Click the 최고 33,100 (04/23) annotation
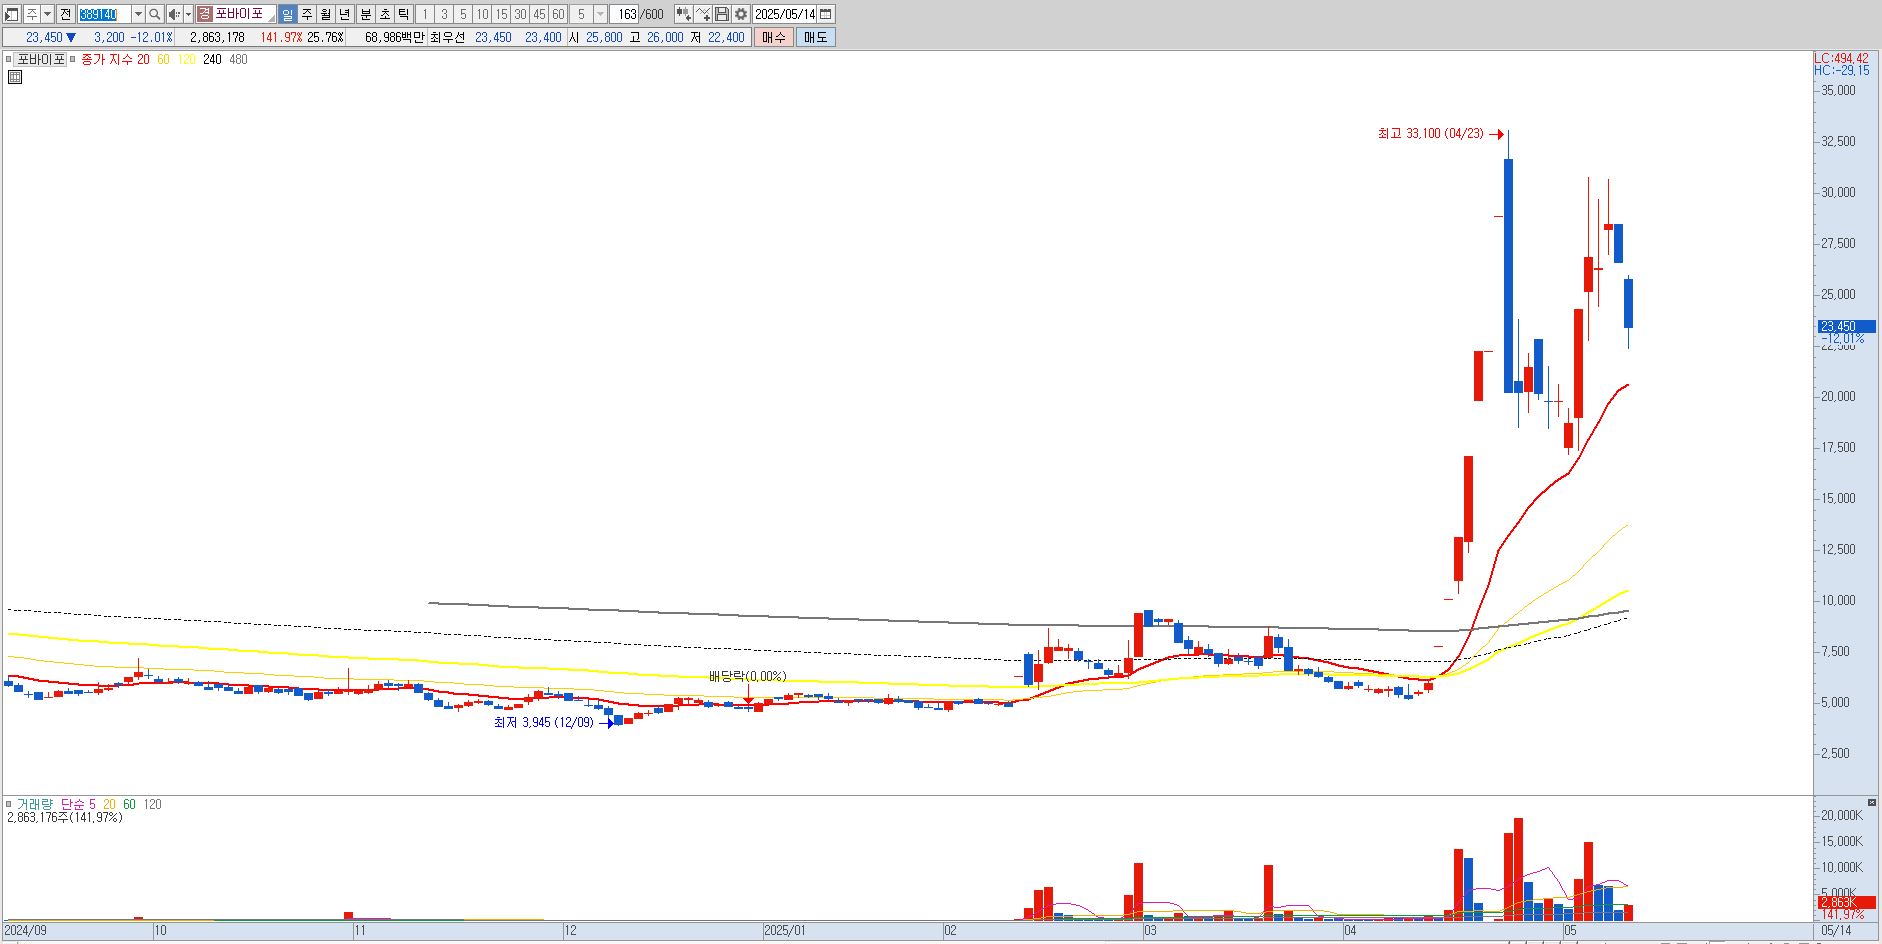The width and height of the screenshot is (1882, 944). click(x=1430, y=133)
